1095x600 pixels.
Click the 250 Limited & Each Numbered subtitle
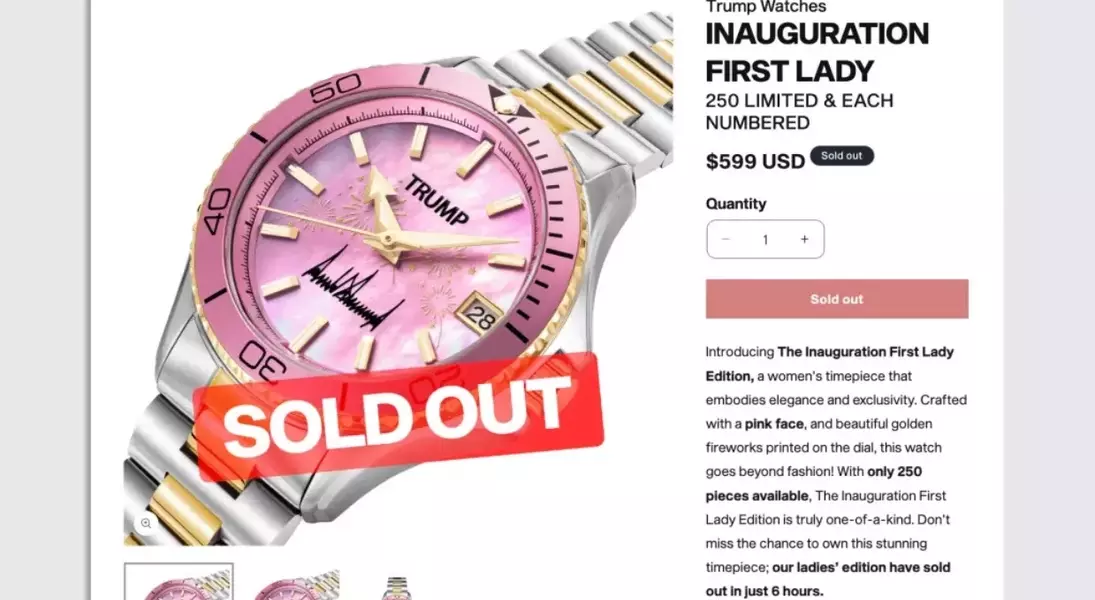point(800,112)
